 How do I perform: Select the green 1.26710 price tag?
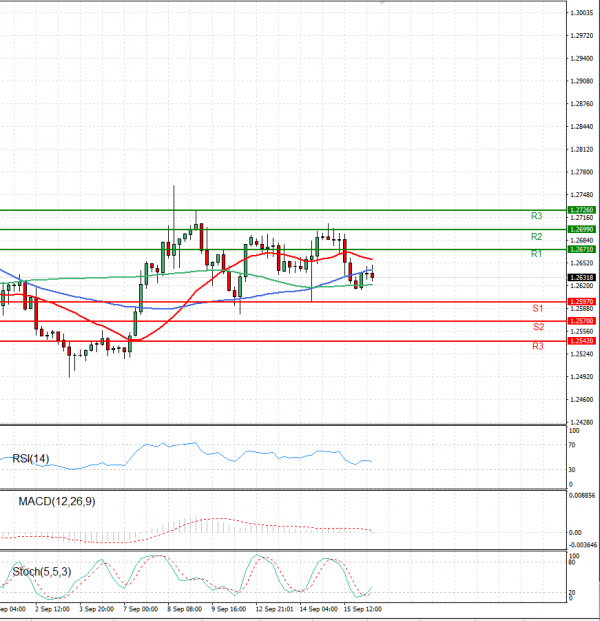tap(581, 249)
